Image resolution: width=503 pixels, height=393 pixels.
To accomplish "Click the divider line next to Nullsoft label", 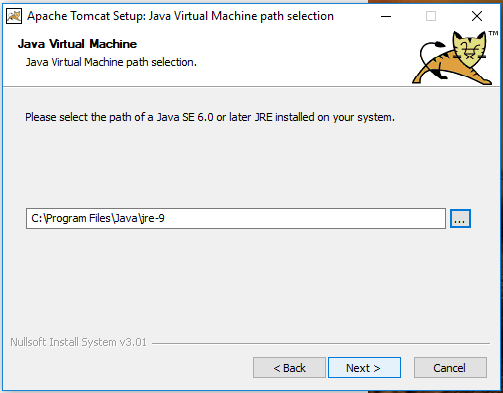I will tap(321, 343).
